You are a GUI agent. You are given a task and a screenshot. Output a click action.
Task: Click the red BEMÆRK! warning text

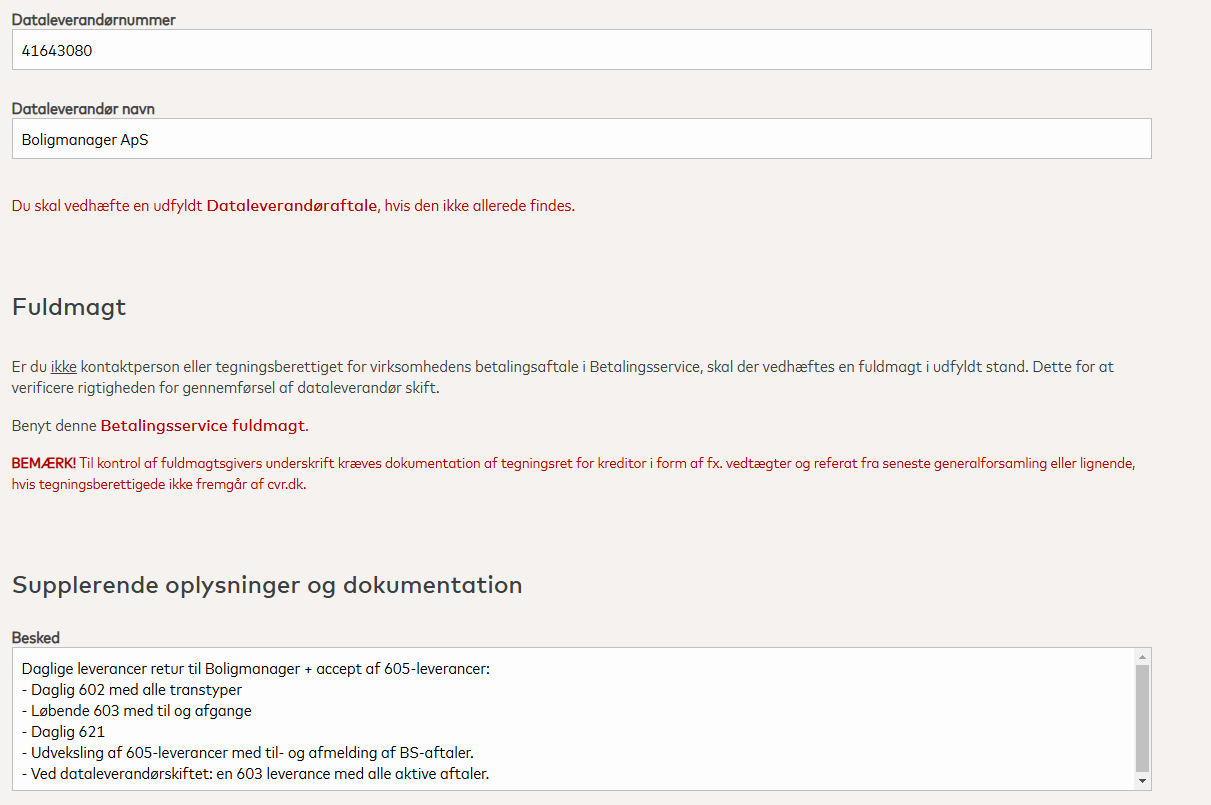click(44, 464)
